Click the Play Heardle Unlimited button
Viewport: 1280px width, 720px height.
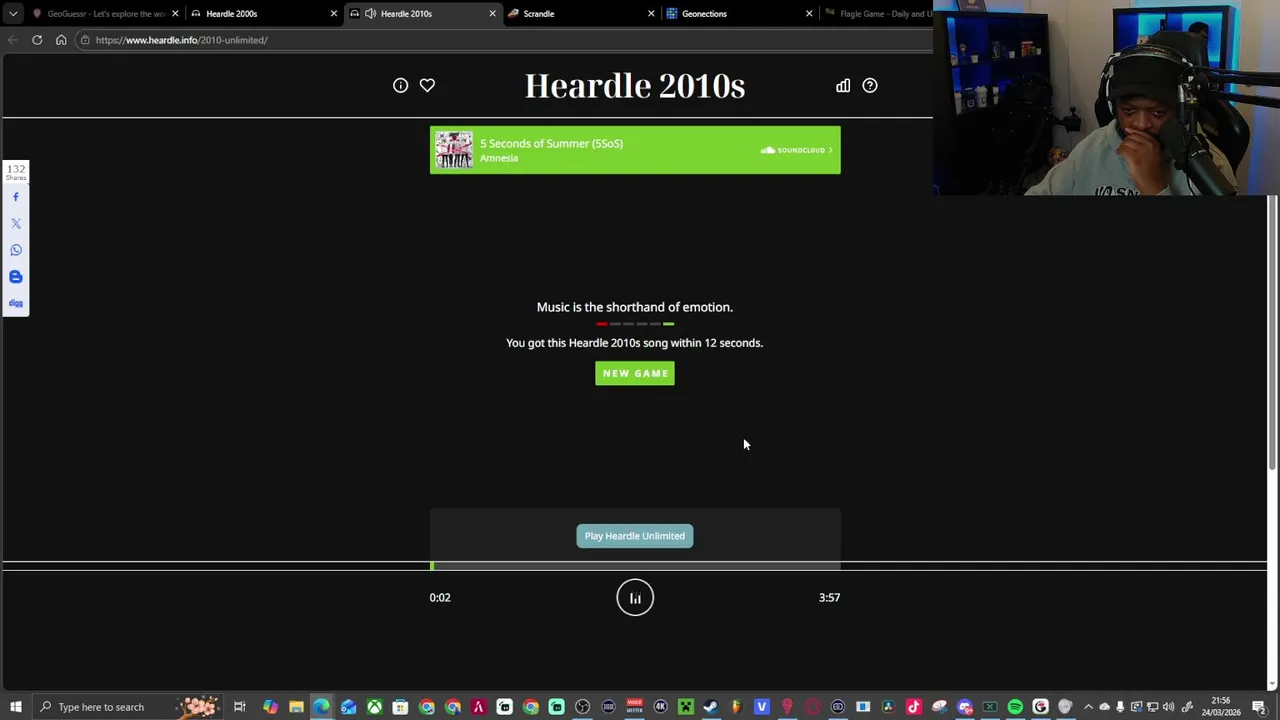coord(635,536)
